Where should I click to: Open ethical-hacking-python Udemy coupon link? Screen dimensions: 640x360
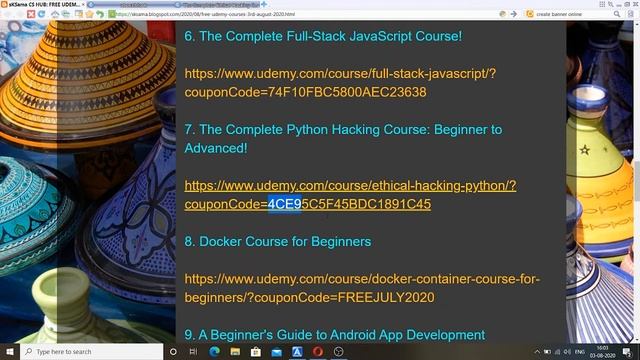350,195
